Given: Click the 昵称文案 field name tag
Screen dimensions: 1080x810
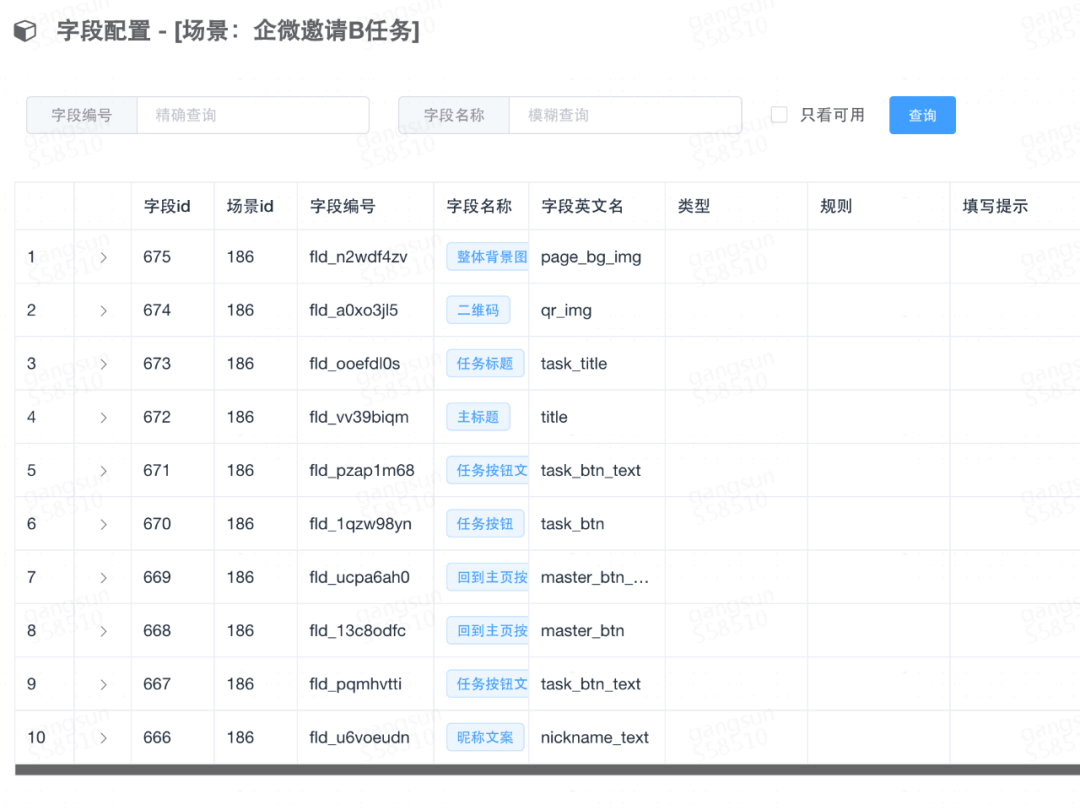Looking at the screenshot, I should (485, 738).
